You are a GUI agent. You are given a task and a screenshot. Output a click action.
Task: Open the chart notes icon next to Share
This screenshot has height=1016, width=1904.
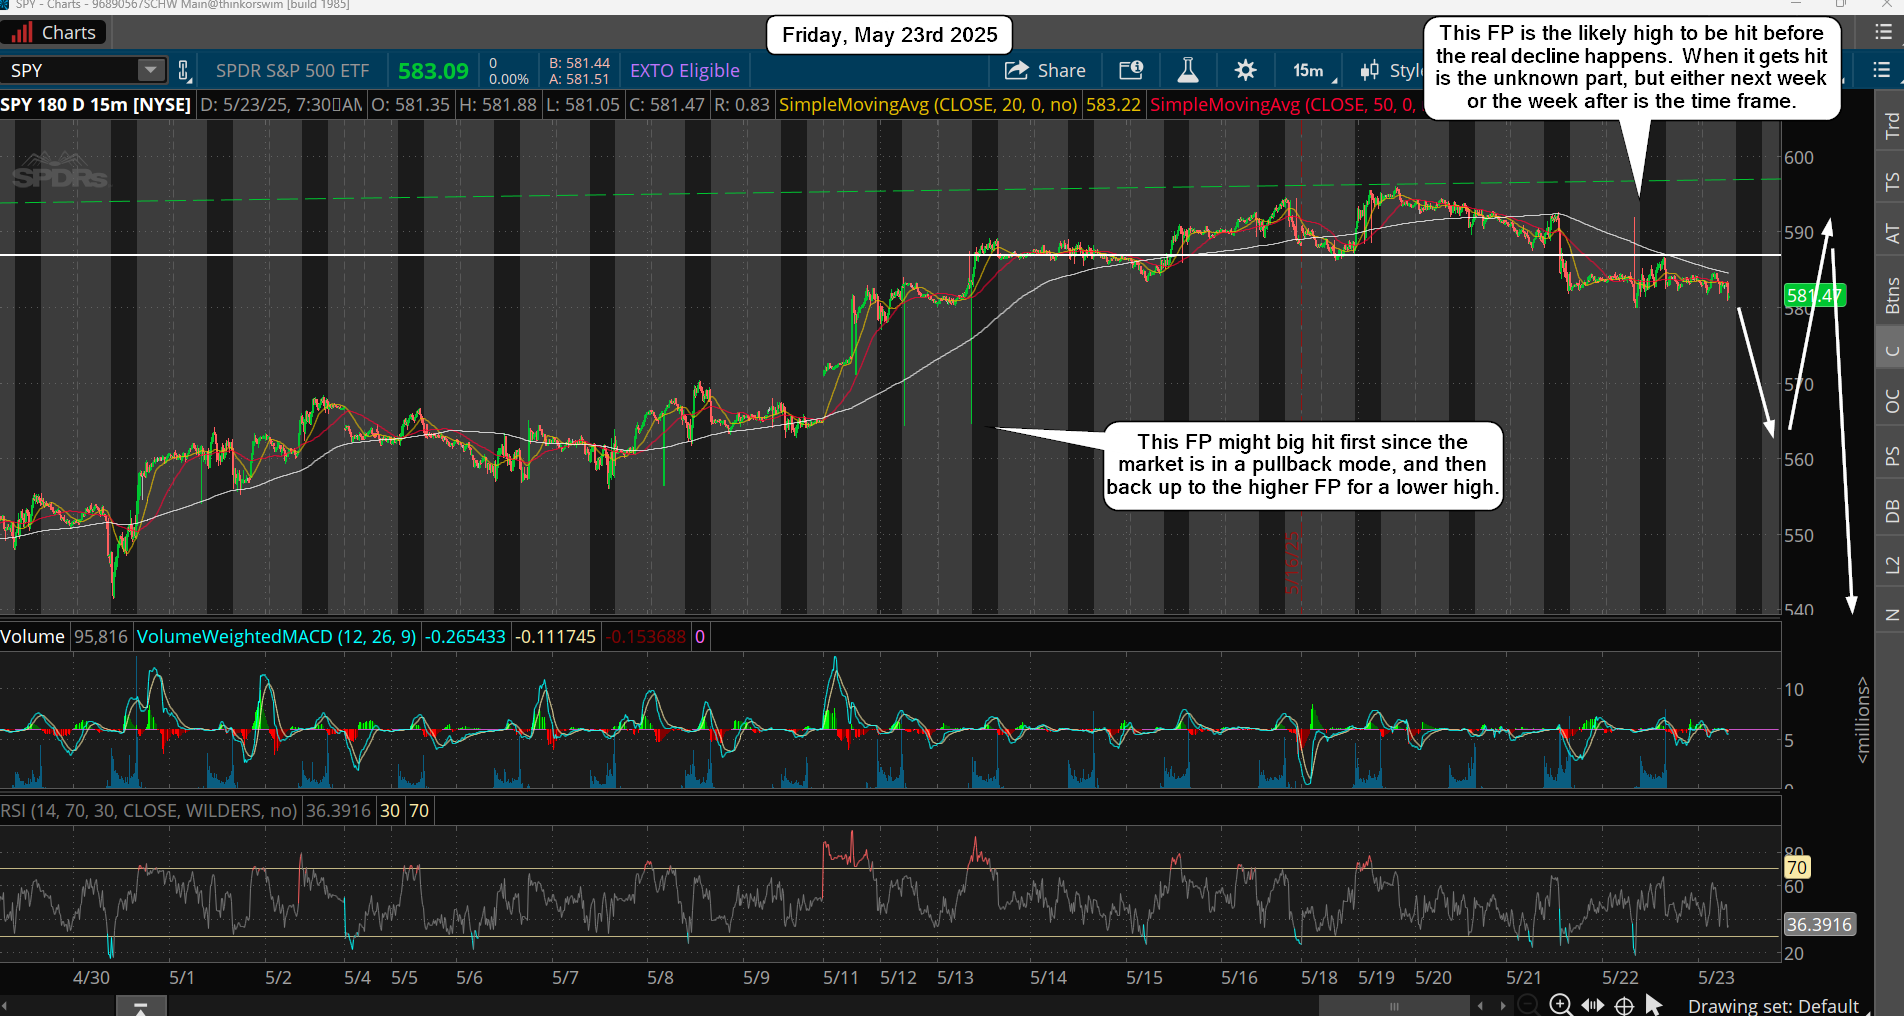point(1131,70)
